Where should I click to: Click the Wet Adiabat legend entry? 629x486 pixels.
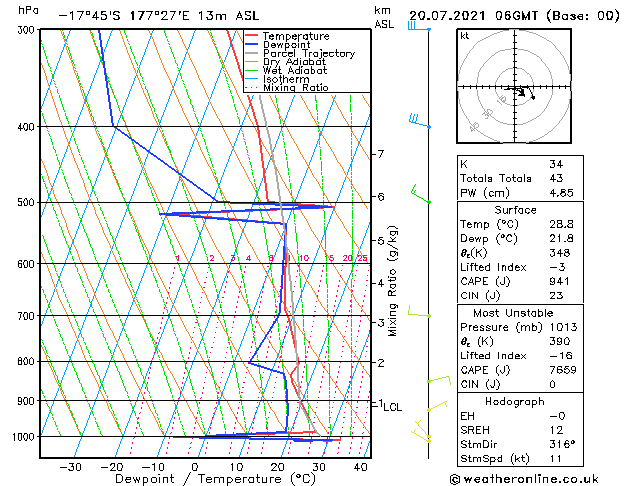[x=294, y=71]
